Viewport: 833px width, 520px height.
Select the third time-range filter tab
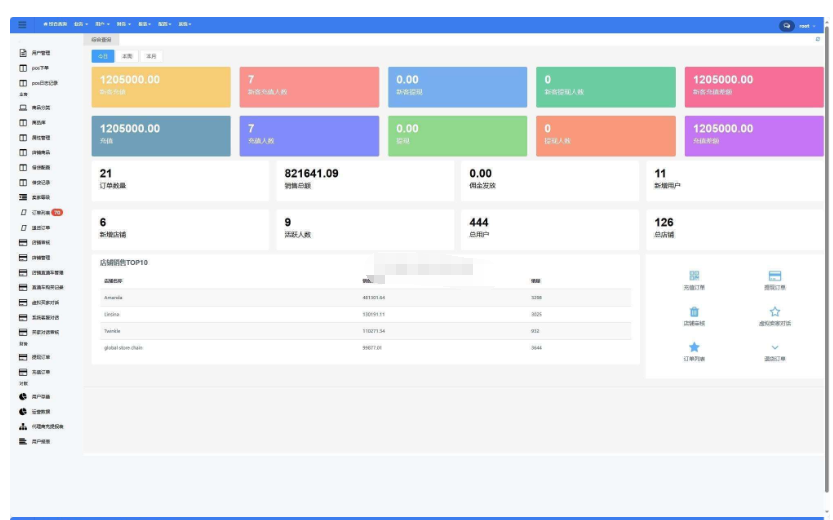[150, 56]
